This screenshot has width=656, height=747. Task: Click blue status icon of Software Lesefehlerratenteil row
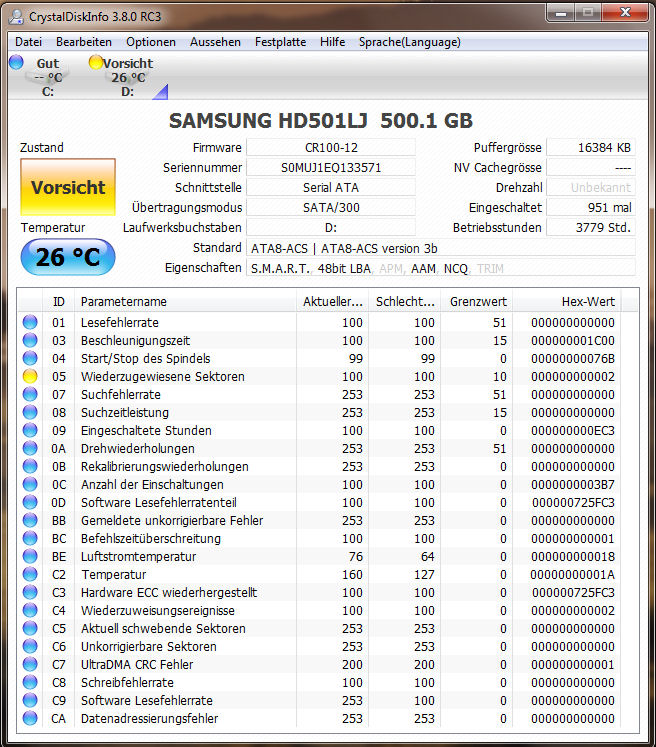tap(30, 502)
